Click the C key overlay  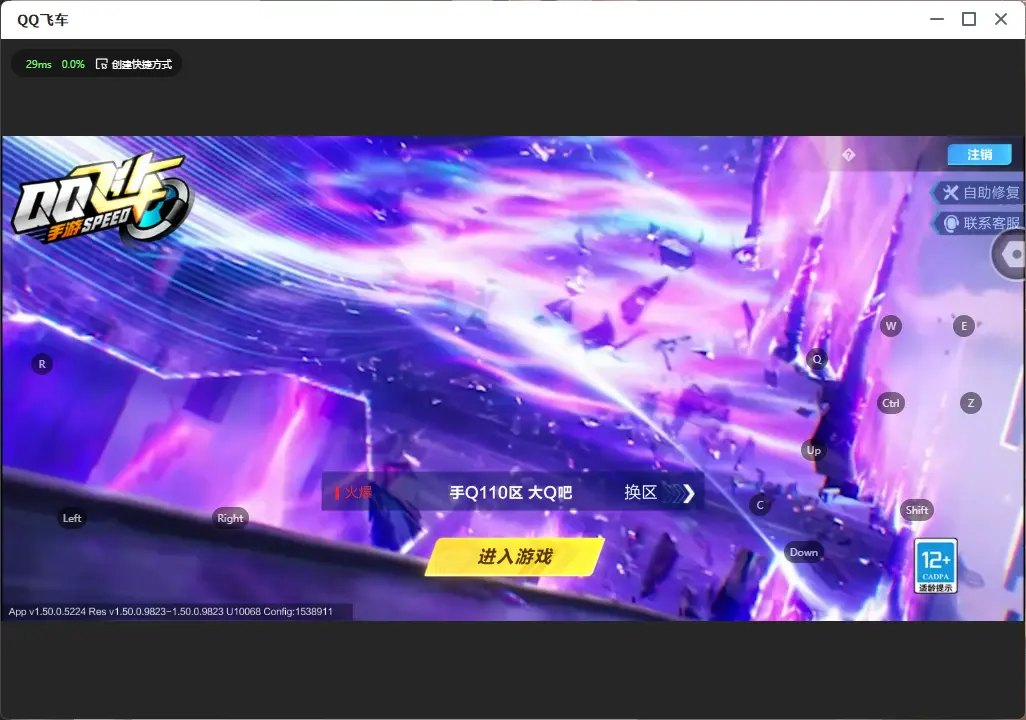tap(760, 505)
